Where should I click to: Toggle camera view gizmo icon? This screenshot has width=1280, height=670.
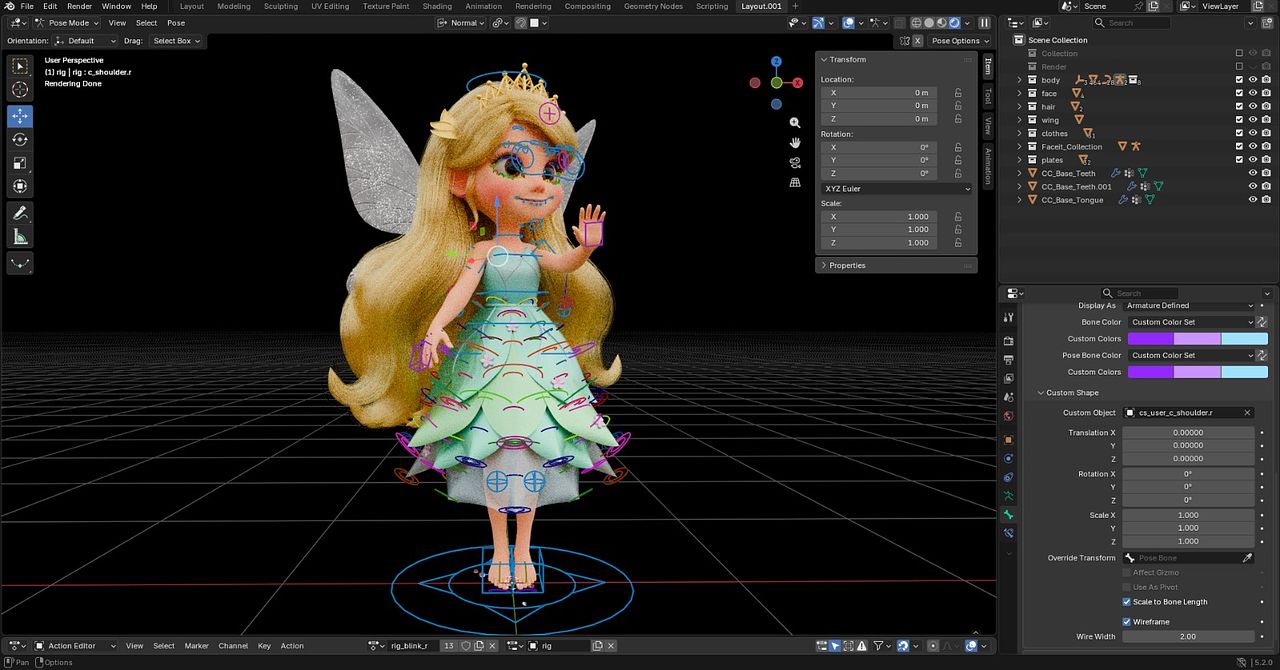[795, 162]
